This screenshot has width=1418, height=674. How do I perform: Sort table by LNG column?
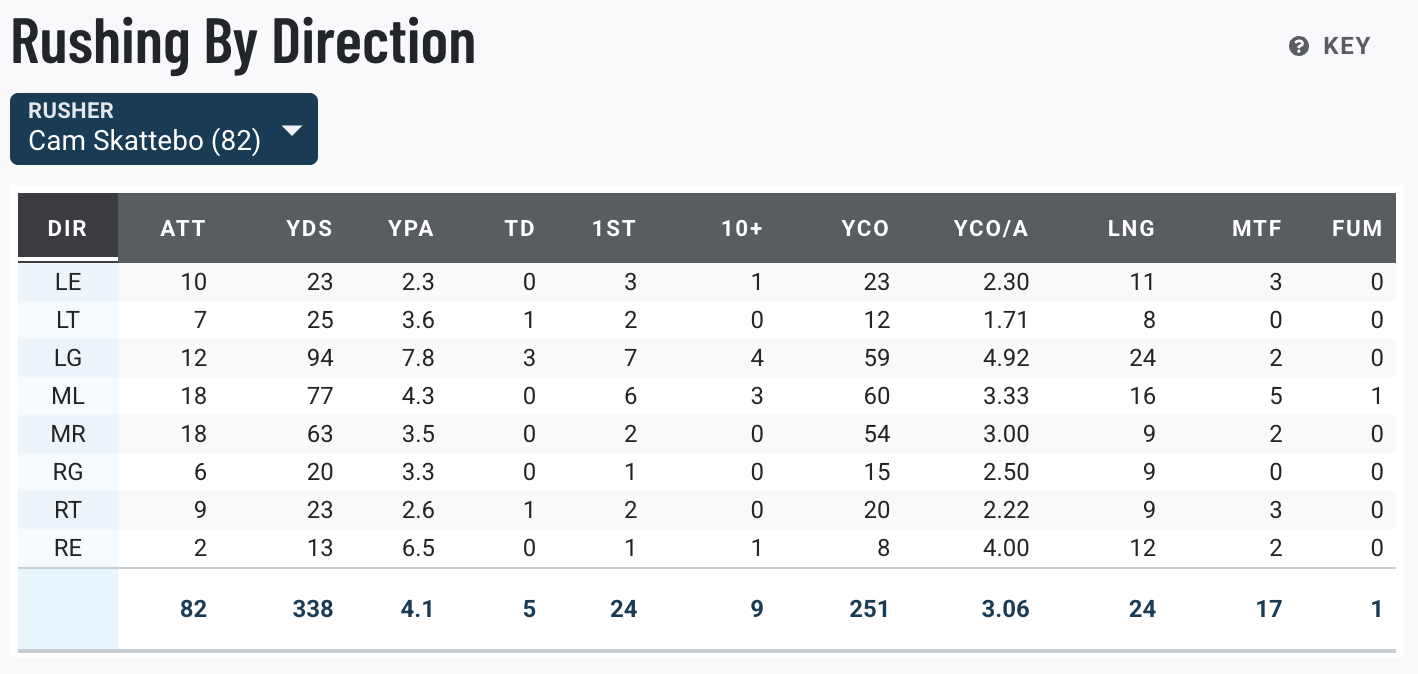(x=1131, y=228)
